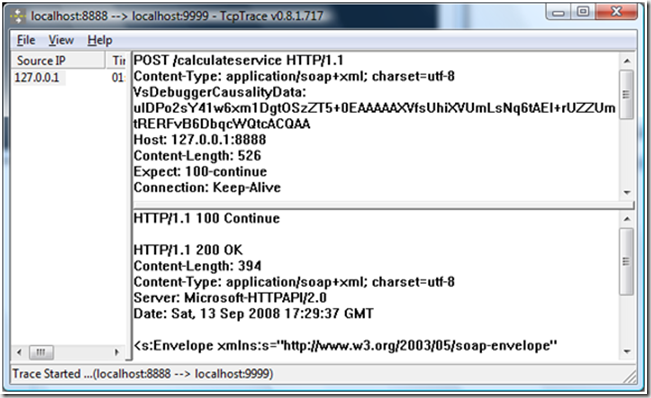The width and height of the screenshot is (651, 398).
Task: Click the 'Host: 127.0.0.1:8888' line
Action: [x=200, y=140]
